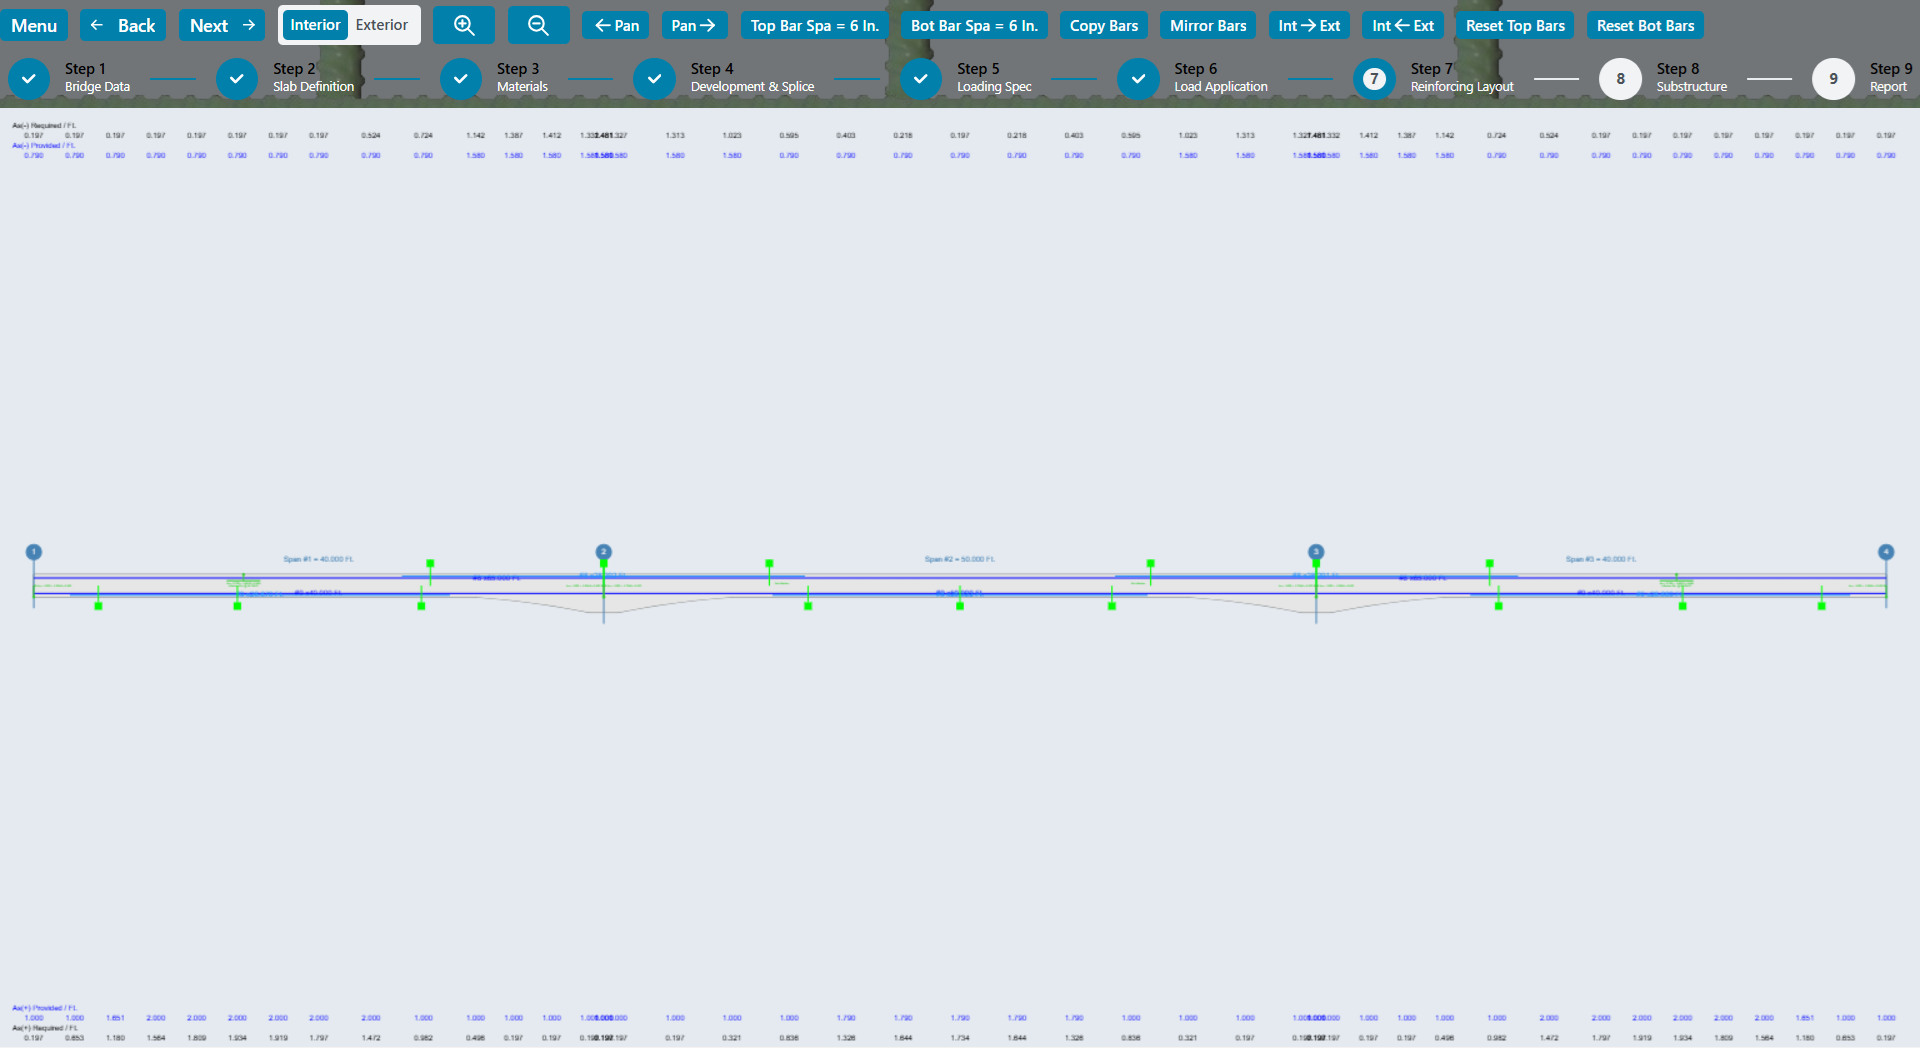The image size is (1920, 1048).
Task: Zoom in on the bridge diagram
Action: [463, 25]
